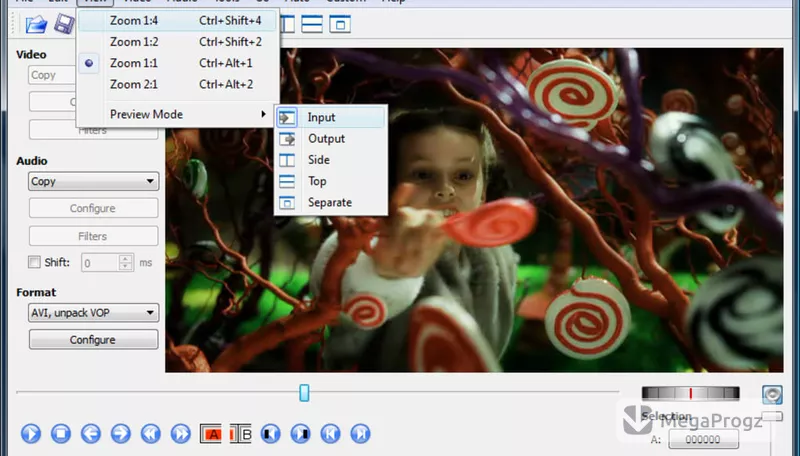Click Output preview mode icon
800x456 pixels.
click(x=287, y=139)
